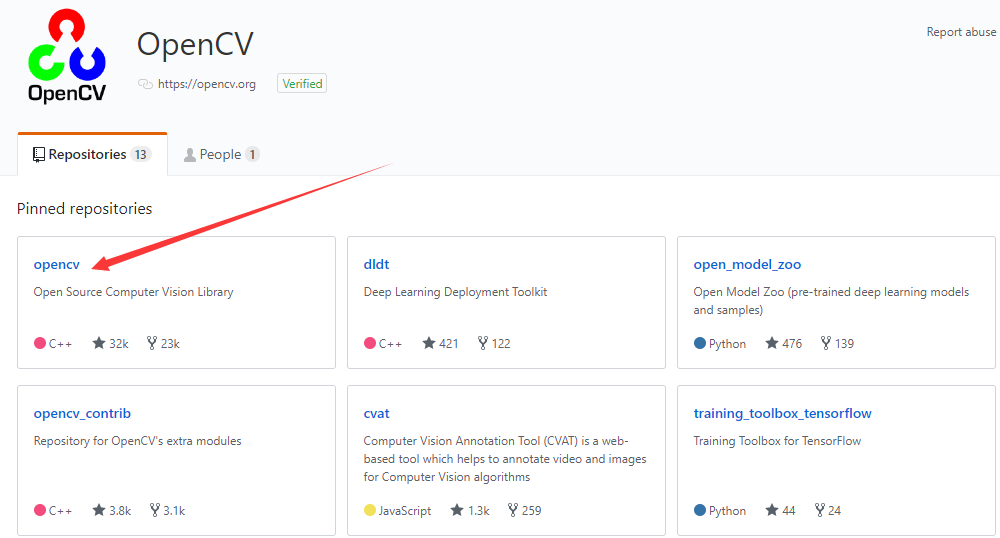
Task: Click the star icon on dldt card
Action: (x=428, y=343)
